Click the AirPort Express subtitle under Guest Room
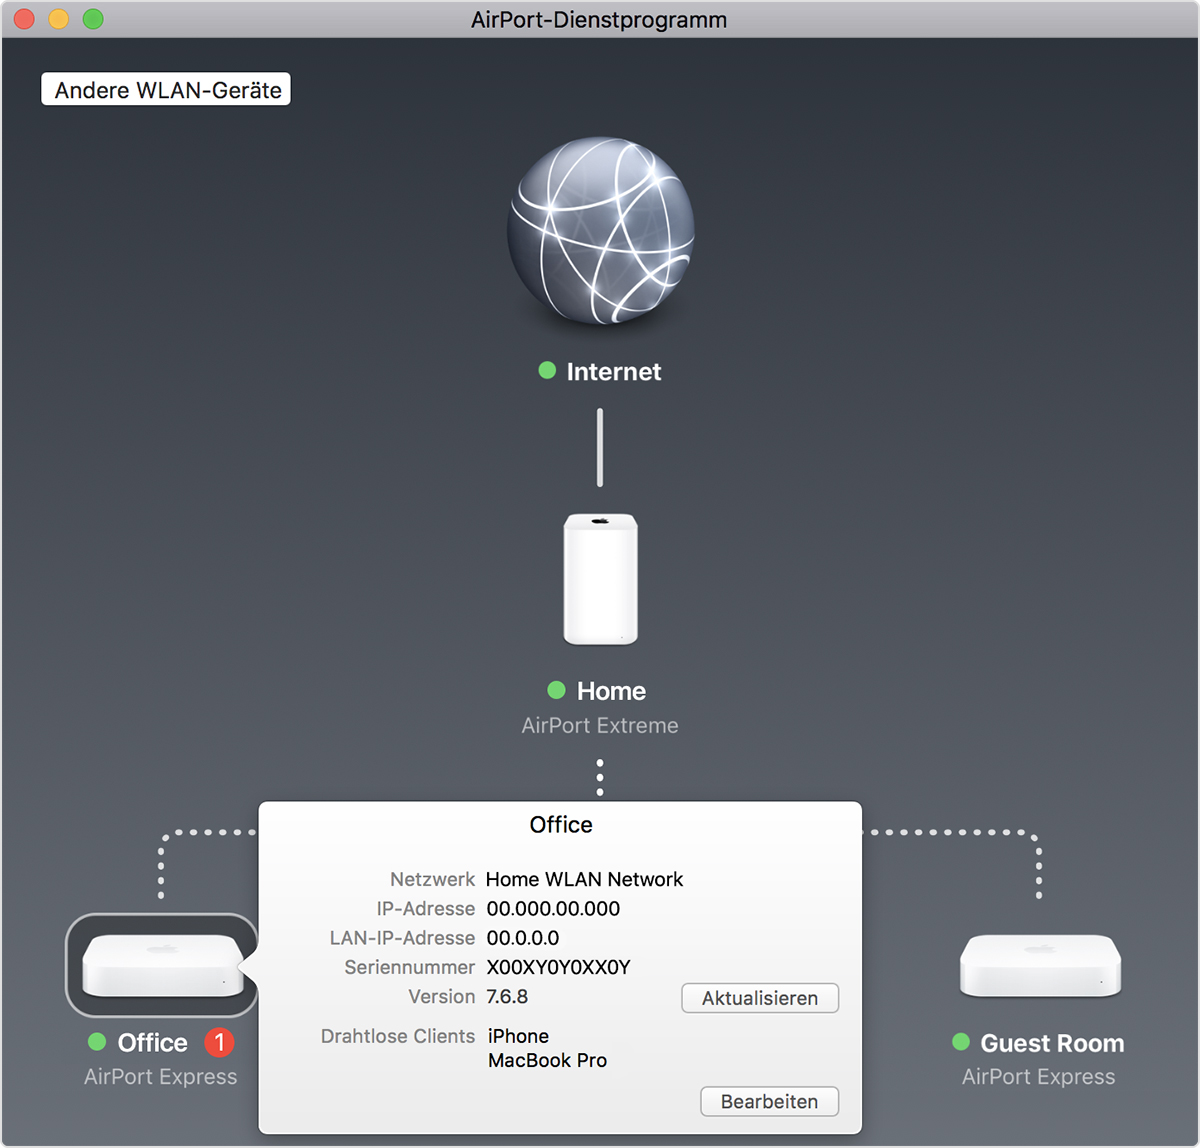This screenshot has width=1200, height=1148. (x=1039, y=1077)
